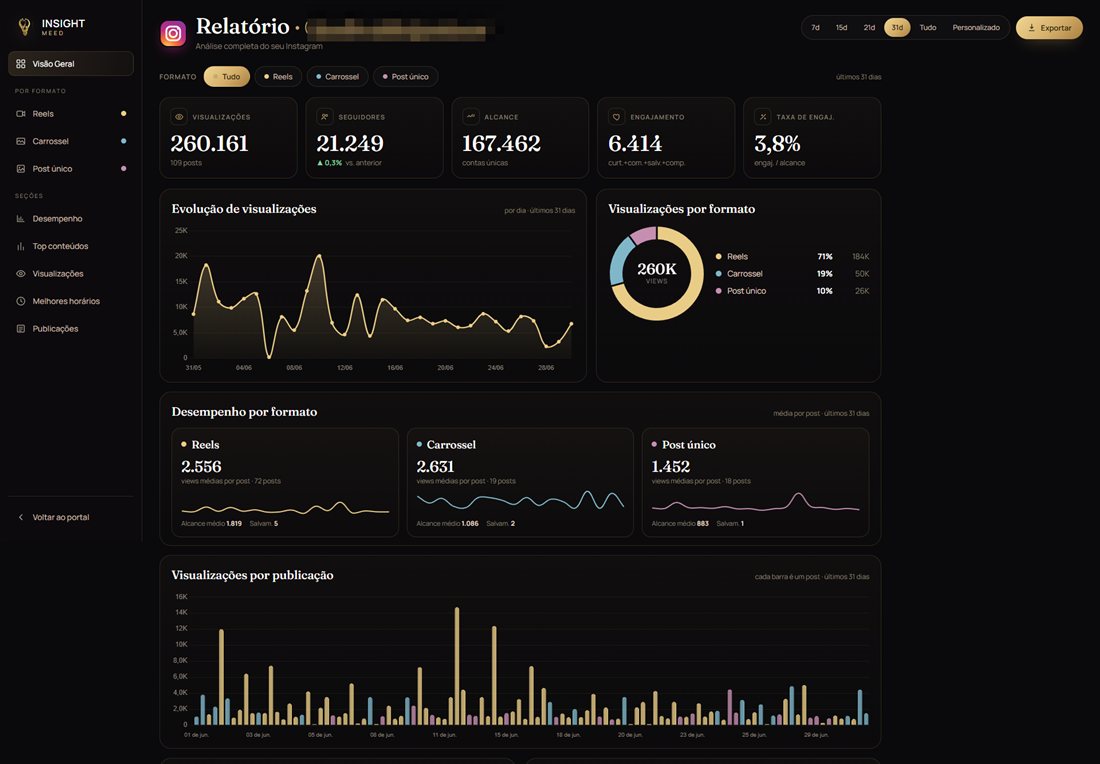
Task: Click the Post único icon in sidebar
Action: 21,168
